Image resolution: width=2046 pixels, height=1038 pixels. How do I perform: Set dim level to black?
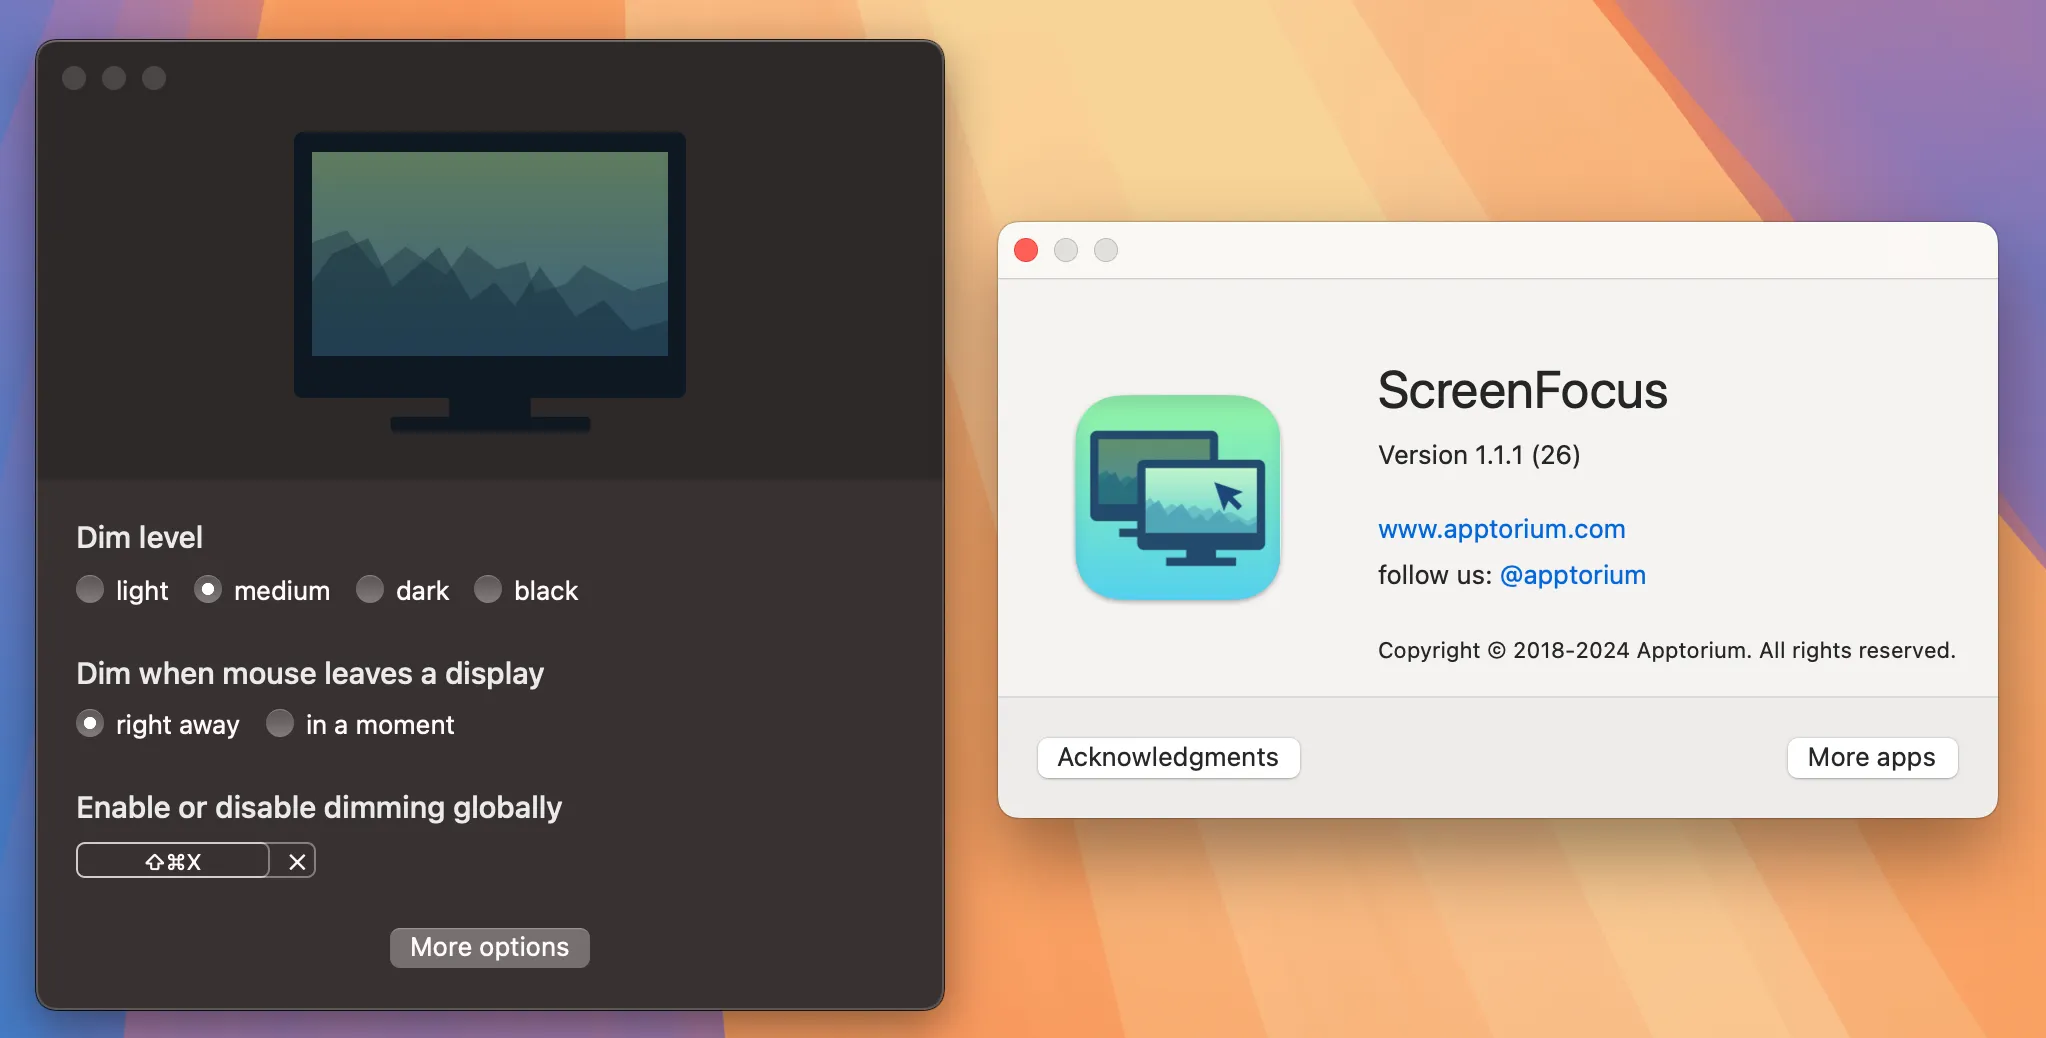tap(488, 590)
